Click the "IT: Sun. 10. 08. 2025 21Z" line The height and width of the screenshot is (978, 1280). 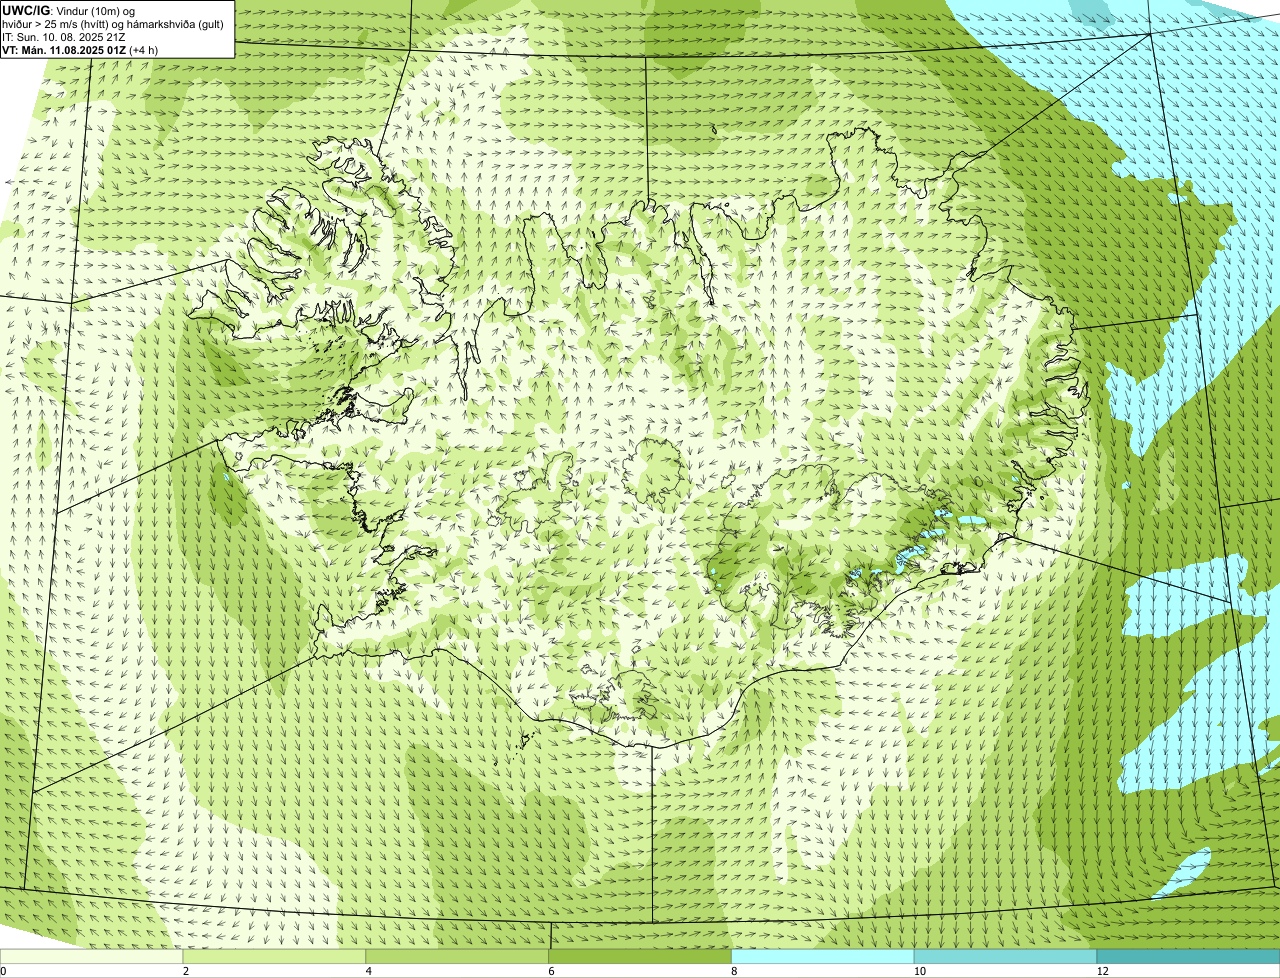click(x=64, y=36)
